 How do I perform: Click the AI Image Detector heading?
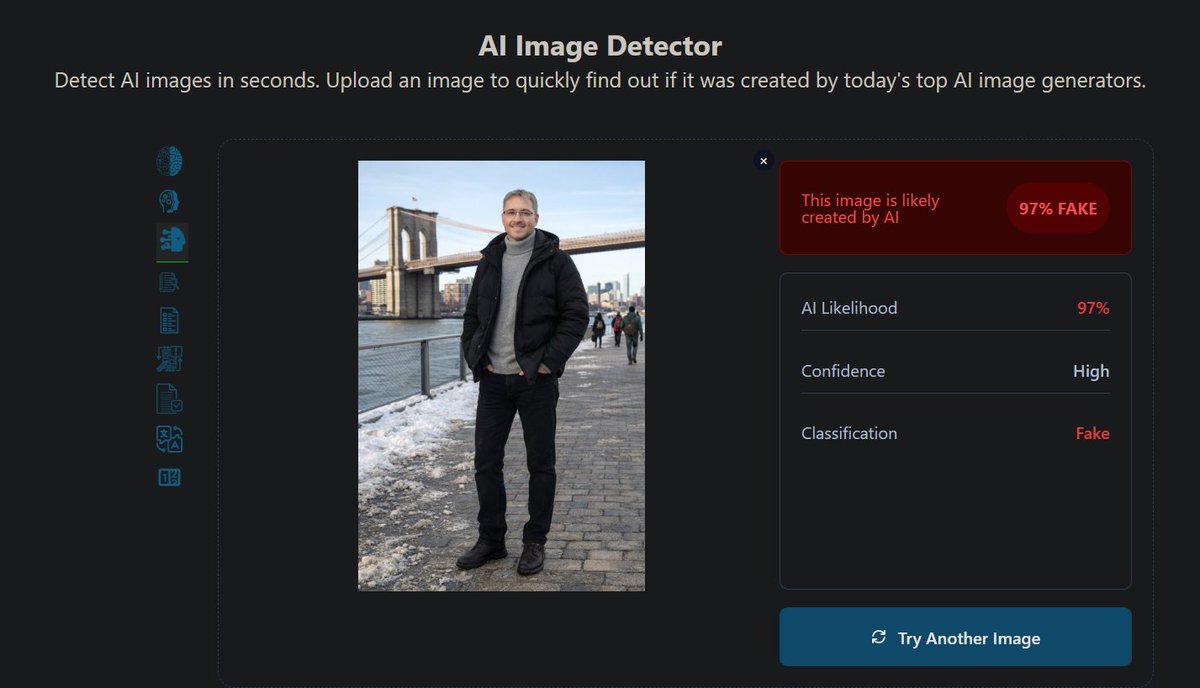point(600,45)
